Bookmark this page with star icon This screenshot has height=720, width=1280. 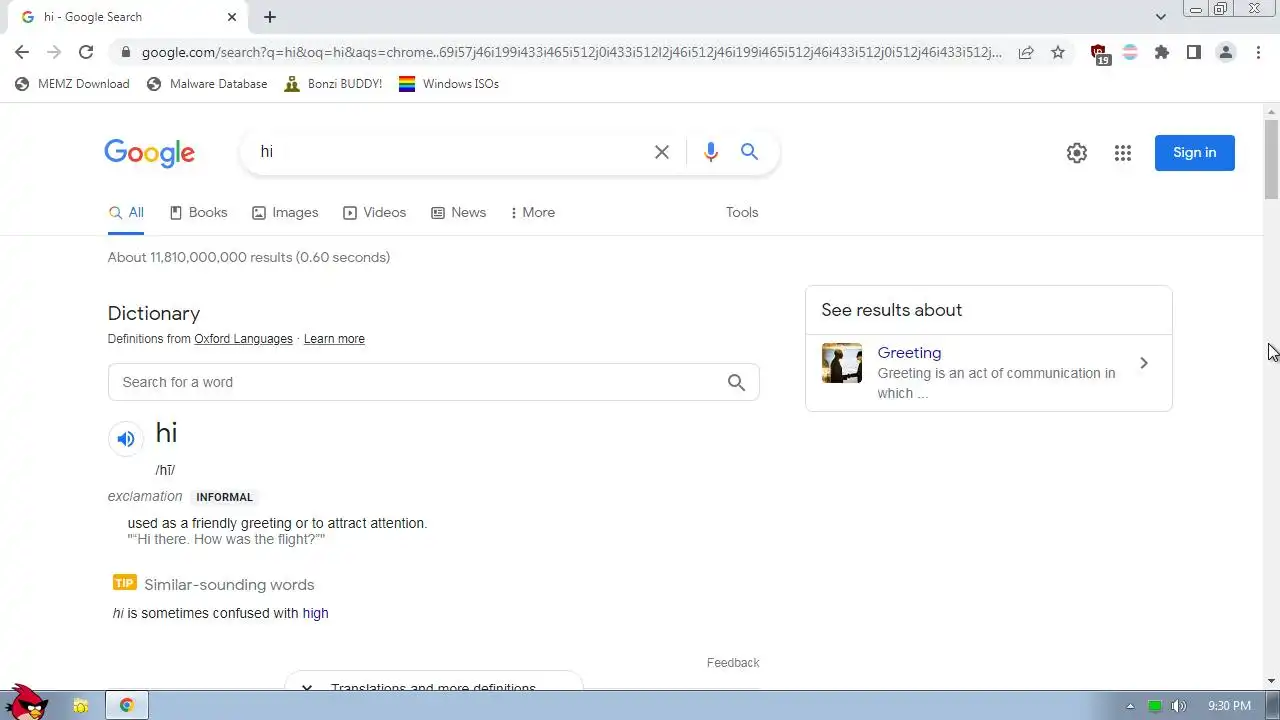pyautogui.click(x=1058, y=53)
